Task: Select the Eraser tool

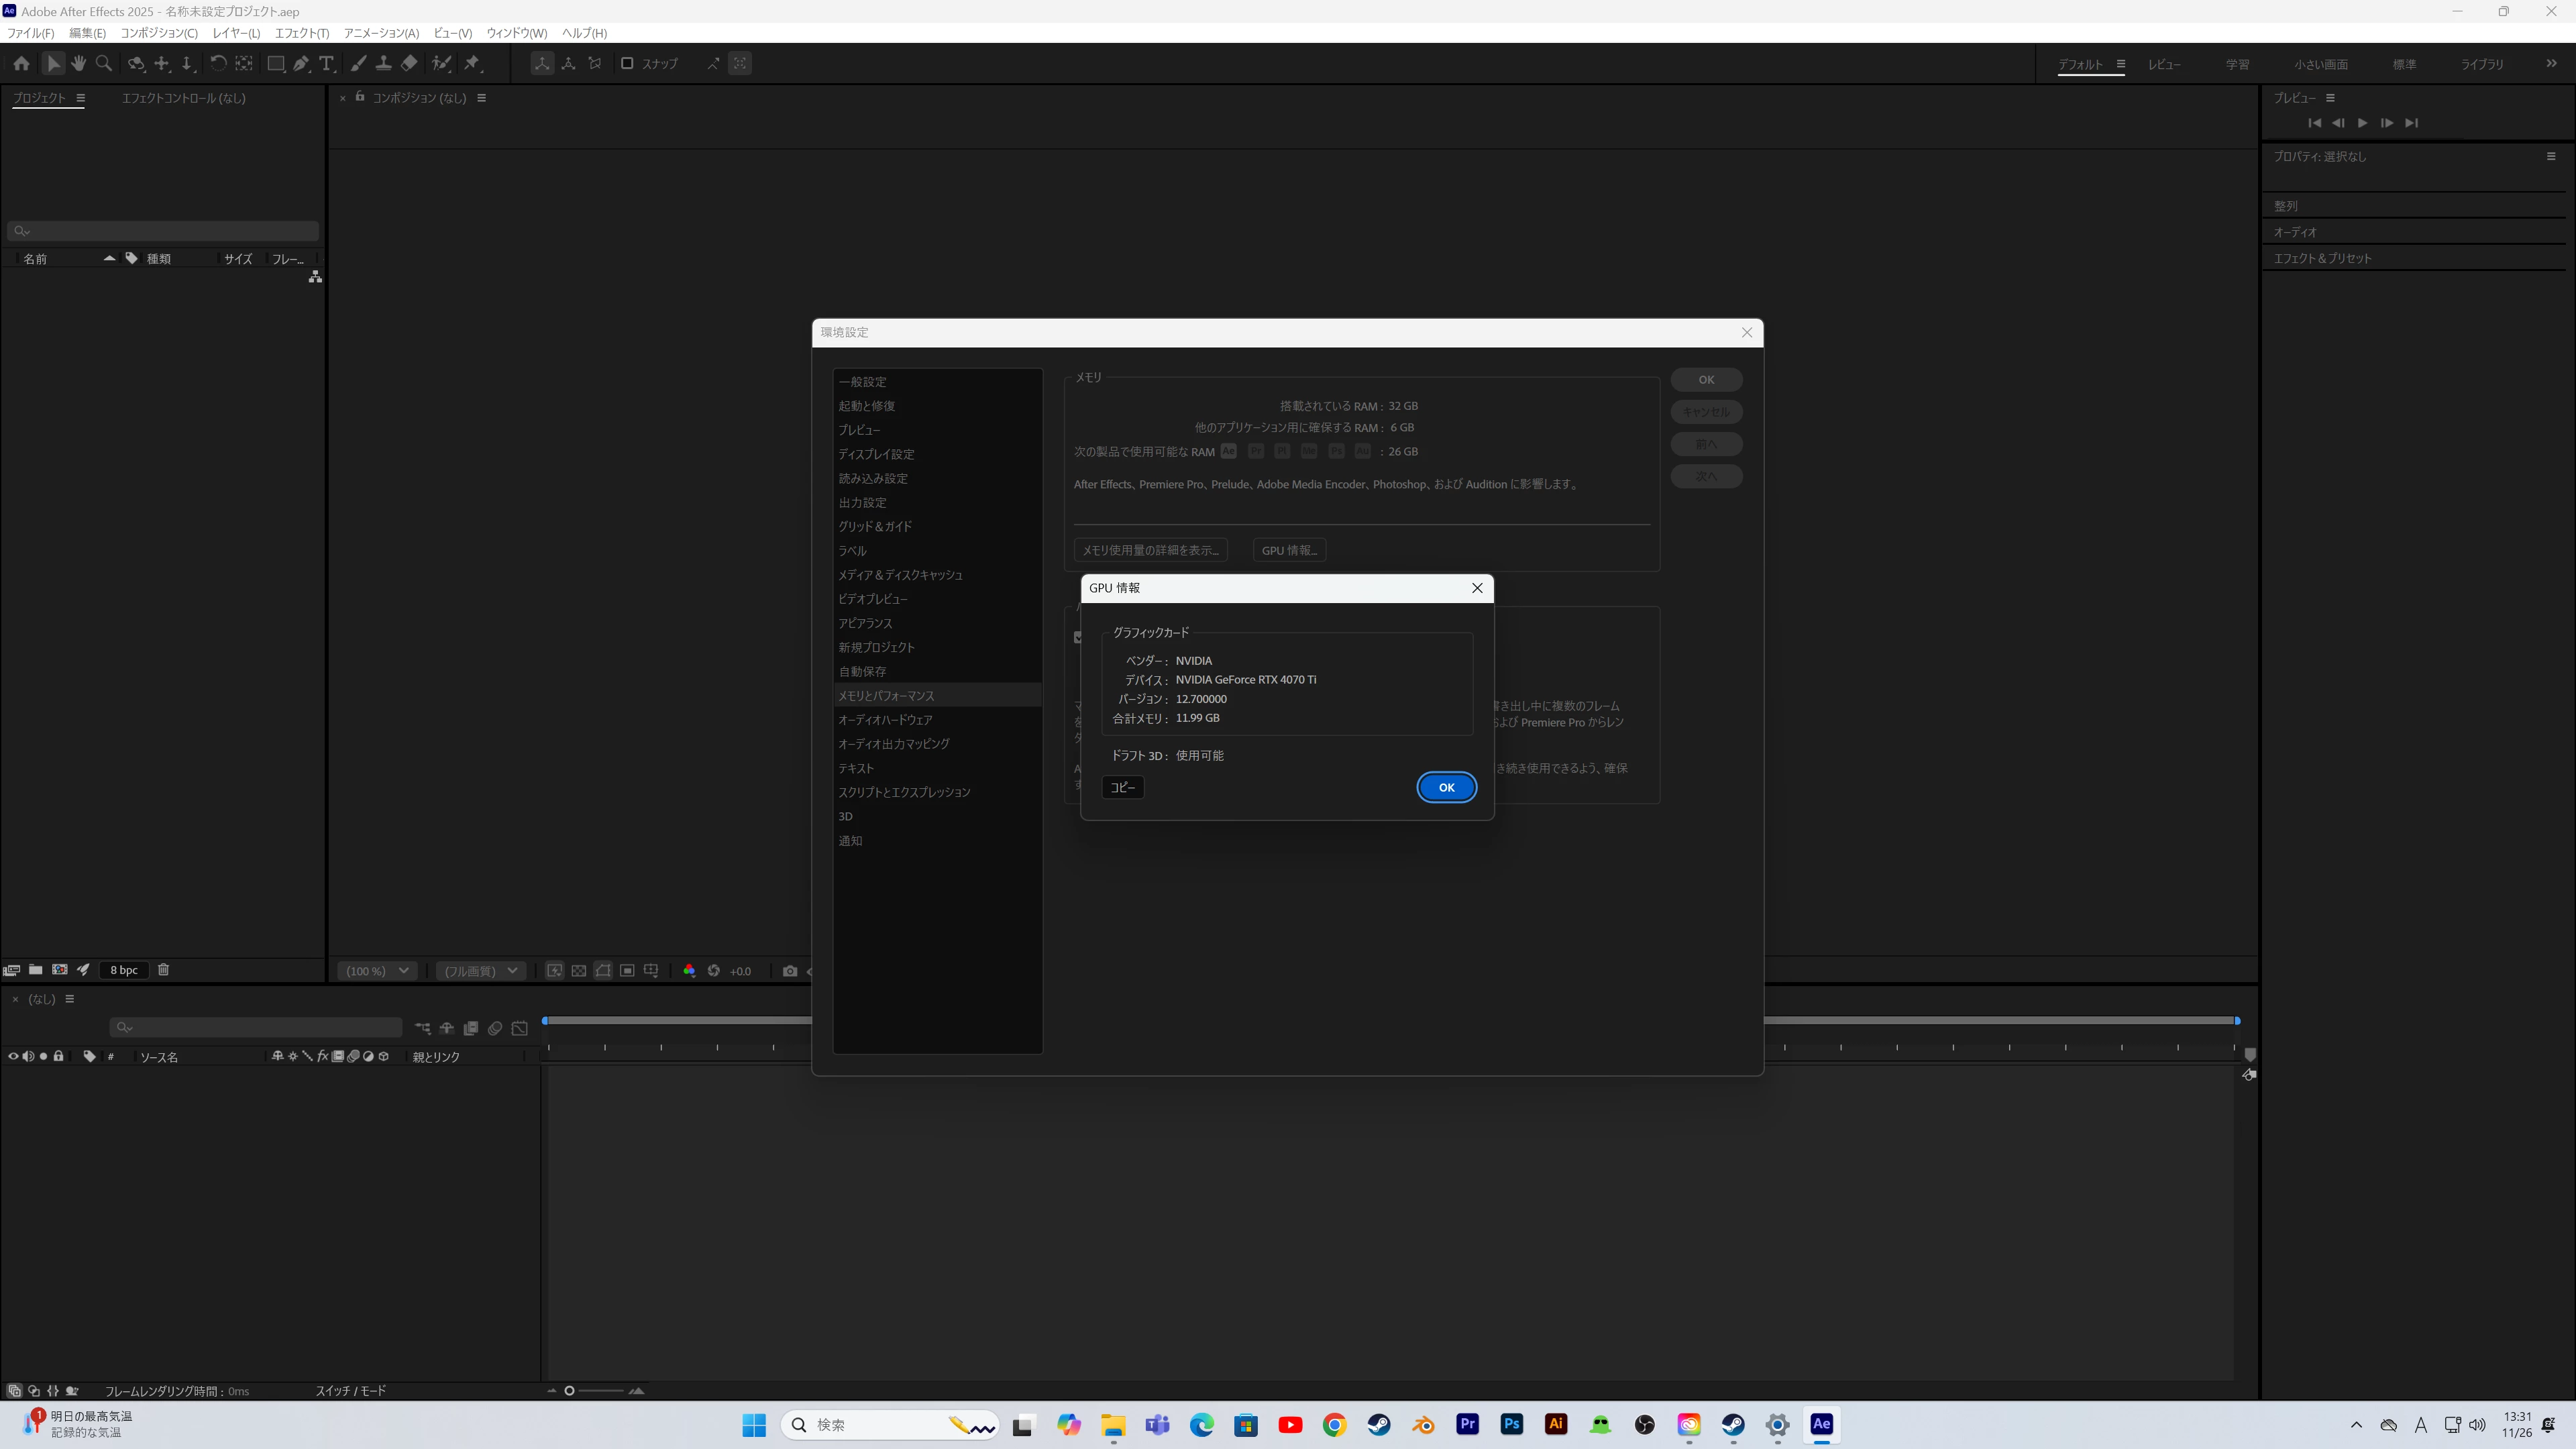Action: coord(409,64)
